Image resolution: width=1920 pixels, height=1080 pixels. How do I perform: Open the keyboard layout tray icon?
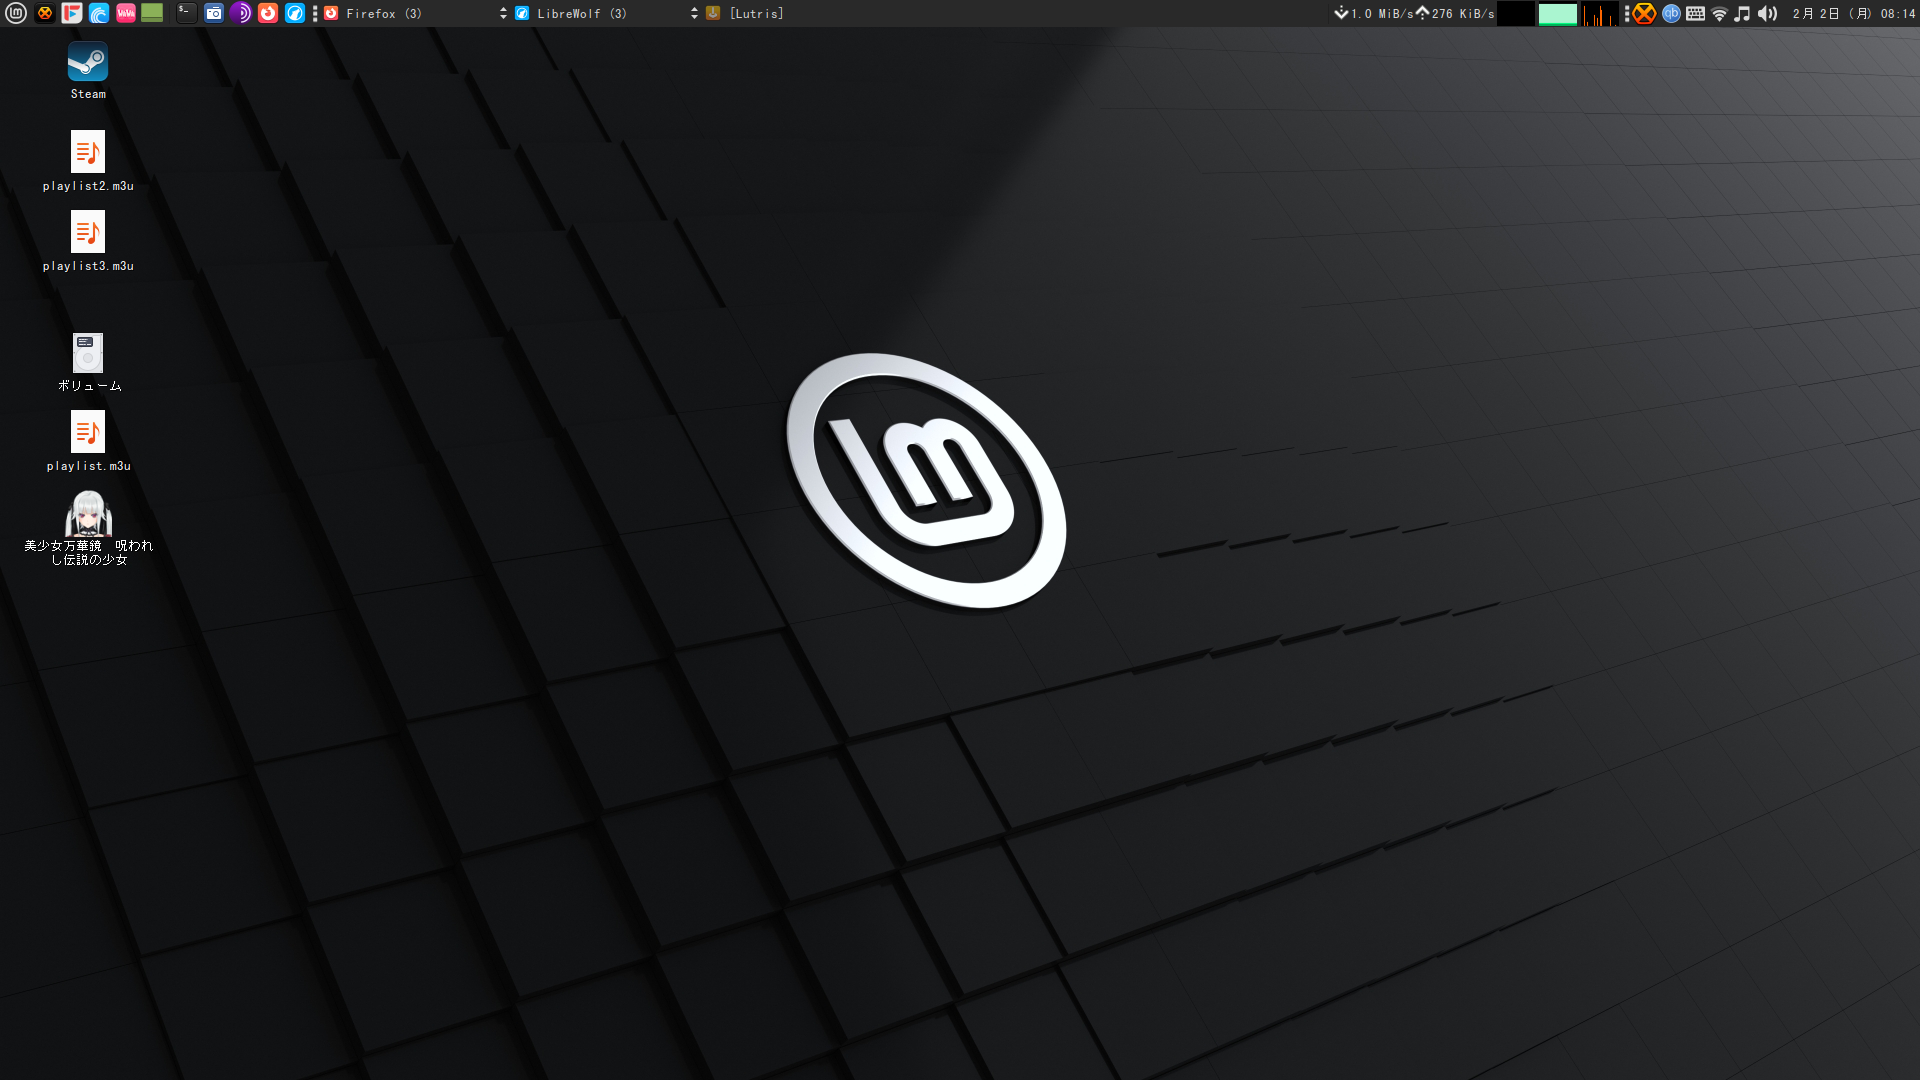[1695, 13]
